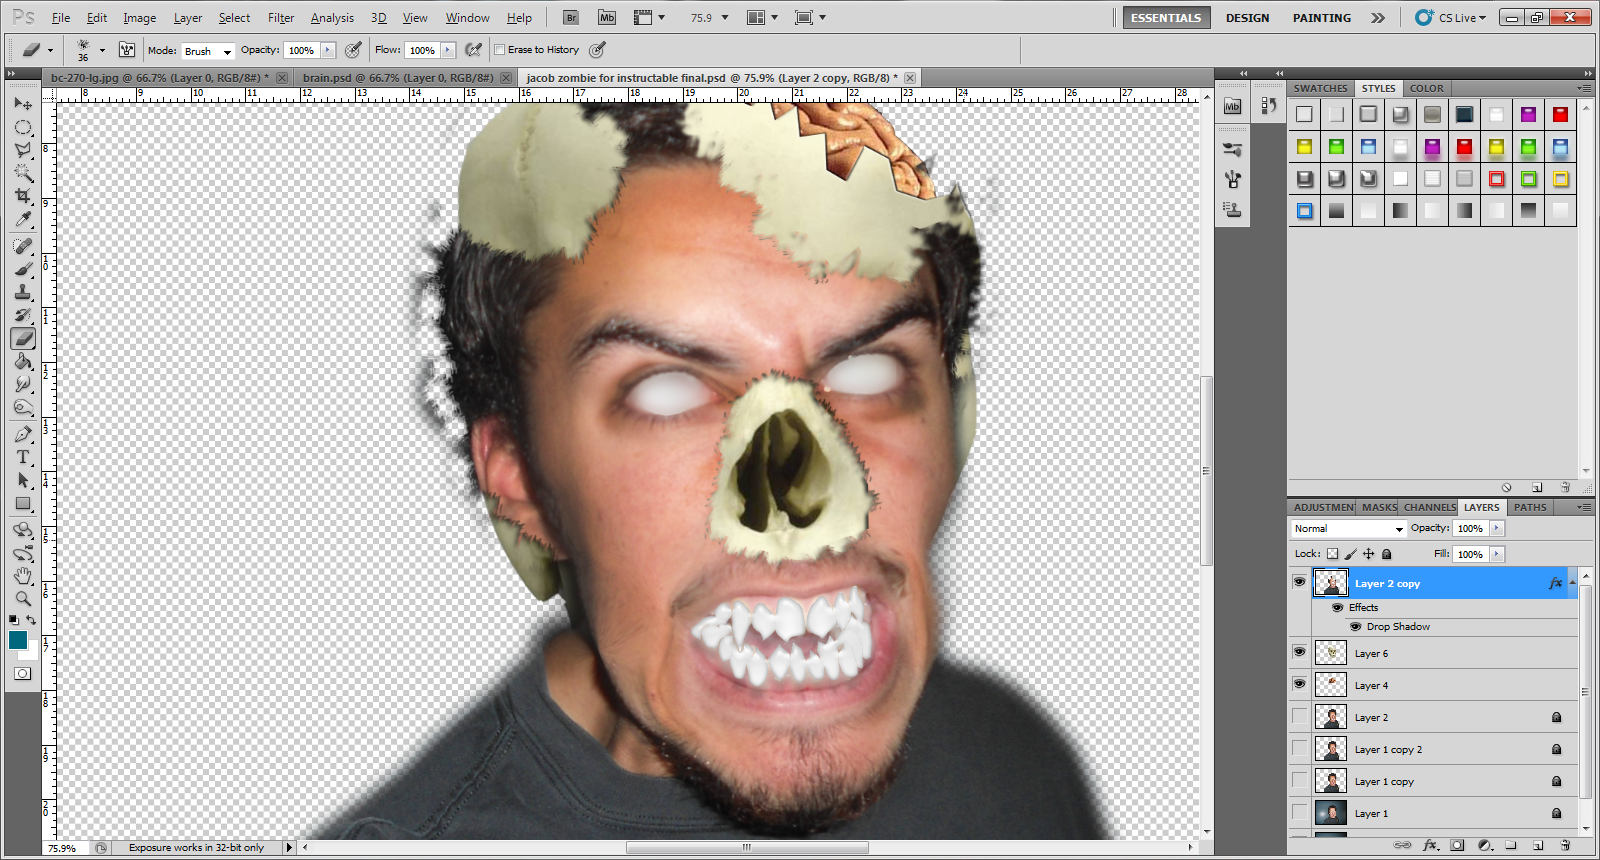Image resolution: width=1600 pixels, height=860 pixels.
Task: Collapse Layer 2 copy effects list
Action: pos(1572,582)
